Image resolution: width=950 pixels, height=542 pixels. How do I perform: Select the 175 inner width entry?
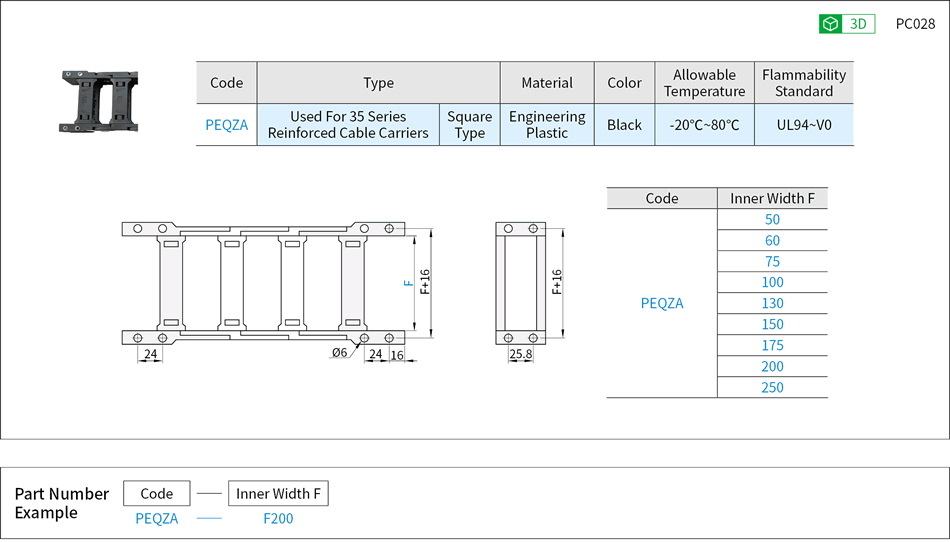[x=772, y=346]
